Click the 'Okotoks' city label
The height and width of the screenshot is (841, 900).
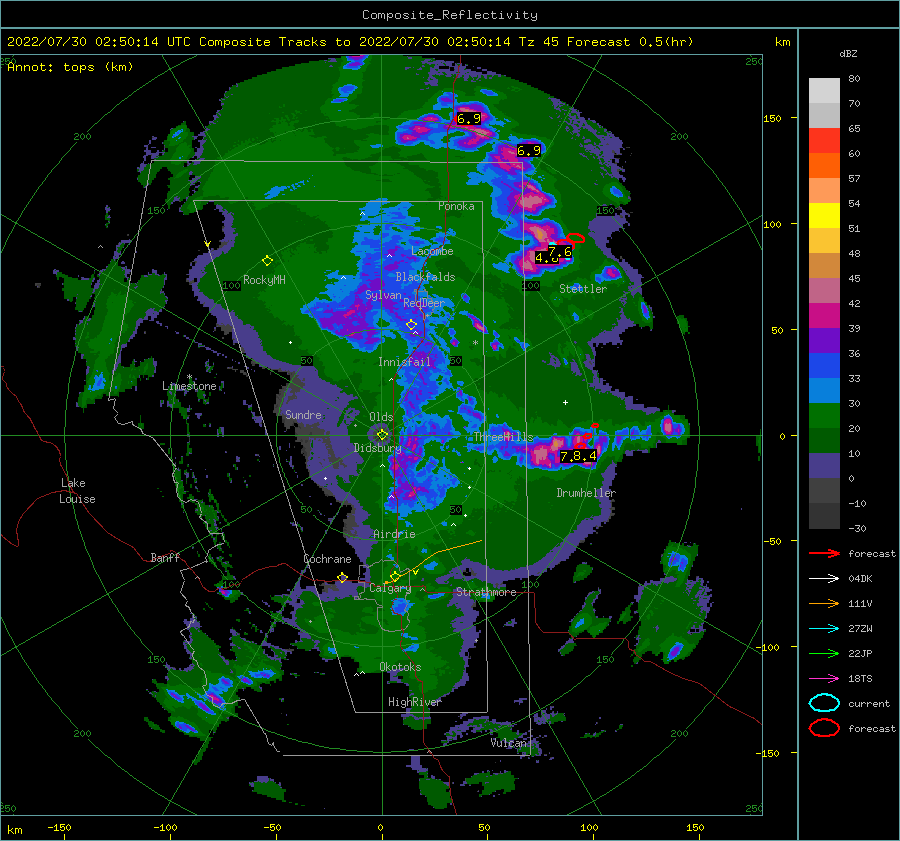pyautogui.click(x=400, y=667)
